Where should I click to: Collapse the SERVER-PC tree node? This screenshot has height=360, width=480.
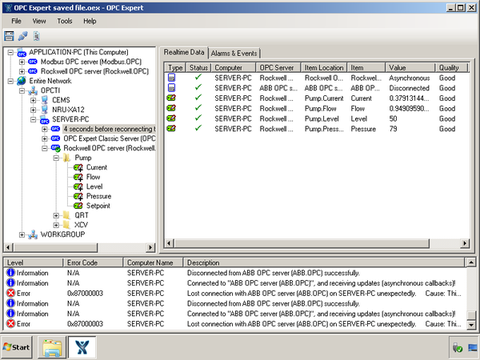pos(33,119)
